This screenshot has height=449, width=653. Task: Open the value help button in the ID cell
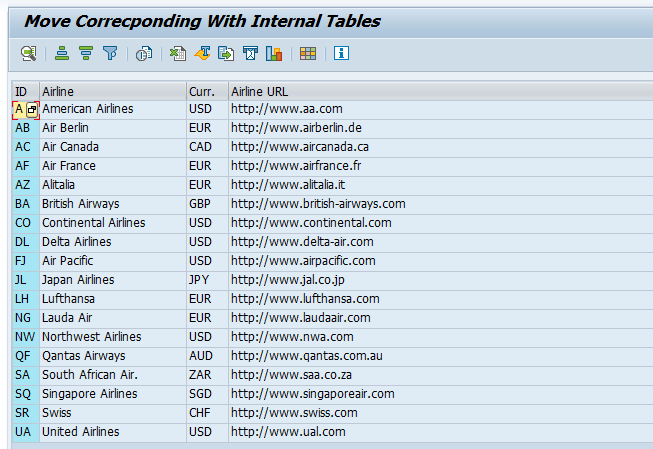(32, 109)
